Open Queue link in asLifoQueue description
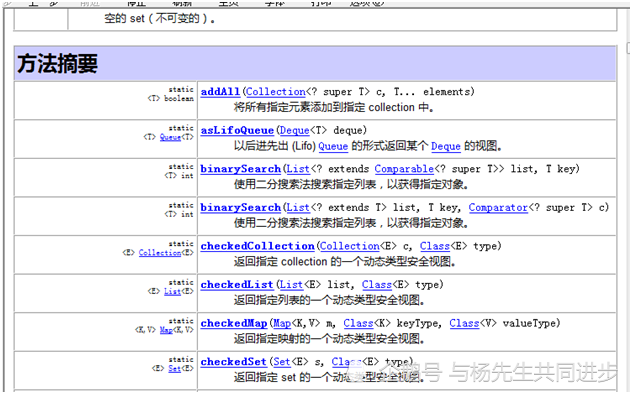Viewport: 632px width, 394px height. (x=333, y=146)
